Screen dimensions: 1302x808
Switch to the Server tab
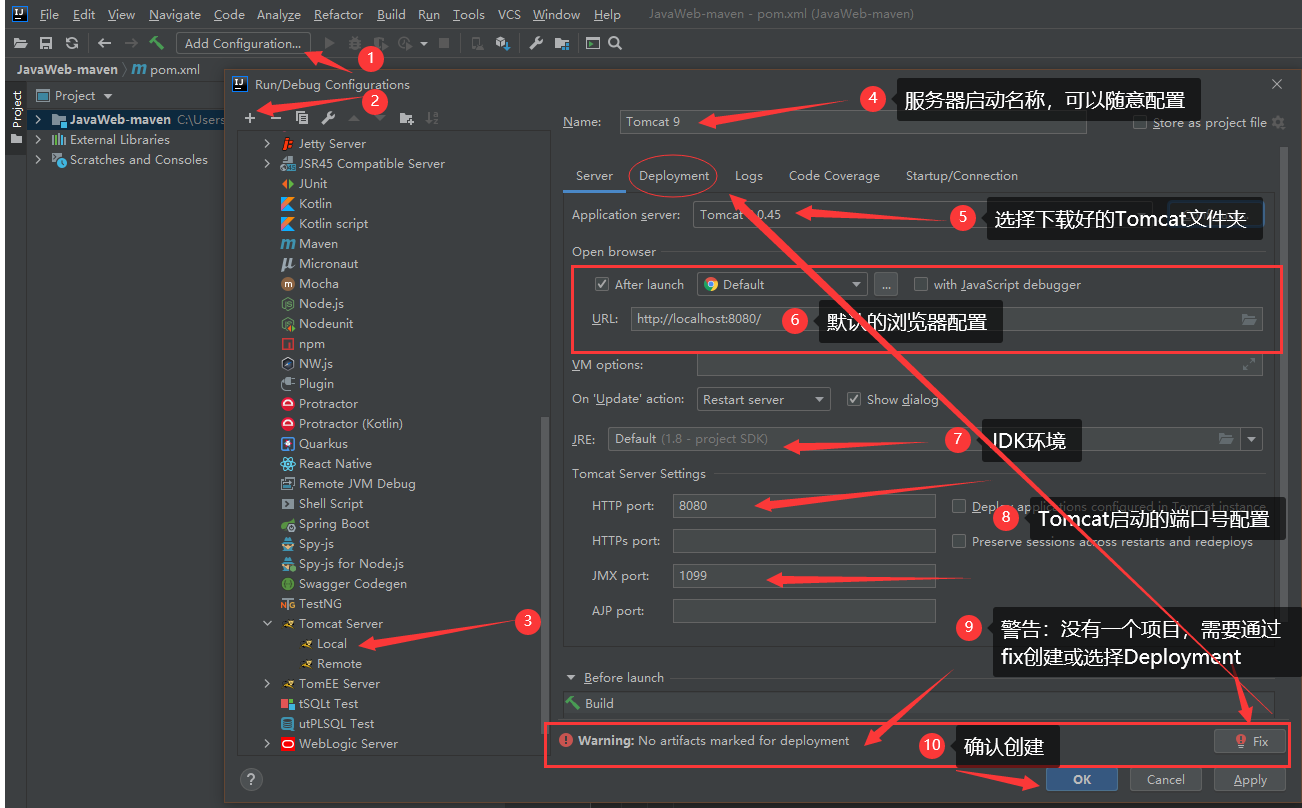click(x=594, y=176)
